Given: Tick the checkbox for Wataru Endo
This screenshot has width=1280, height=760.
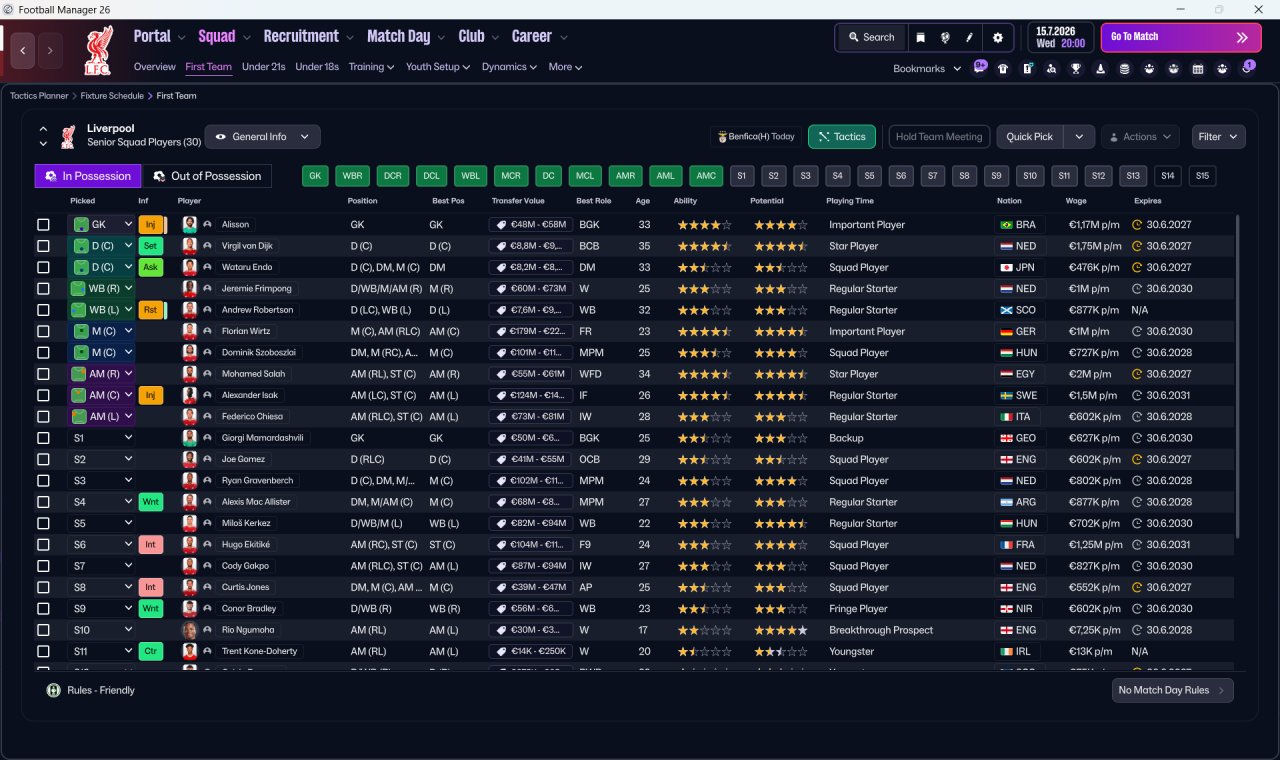Looking at the screenshot, I should [43, 267].
